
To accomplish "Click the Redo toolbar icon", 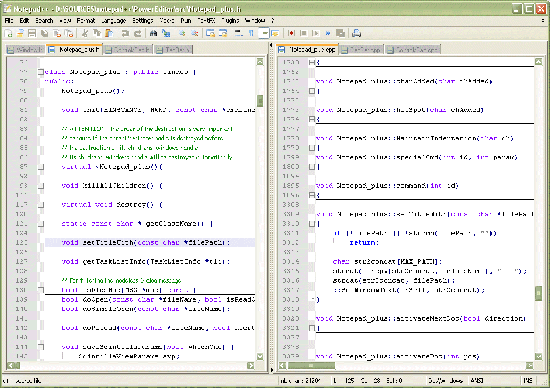I will [x=138, y=33].
